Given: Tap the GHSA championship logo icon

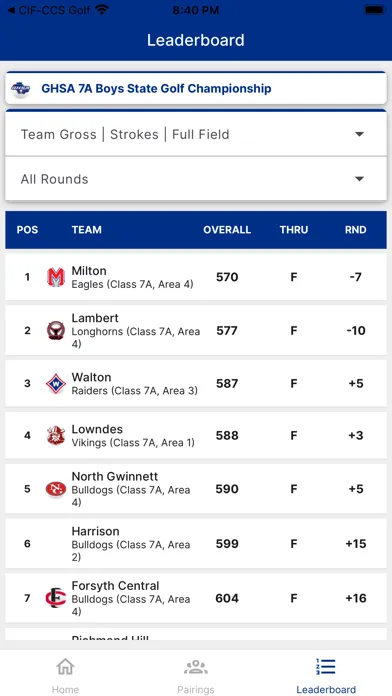Looking at the screenshot, I should pos(20,89).
